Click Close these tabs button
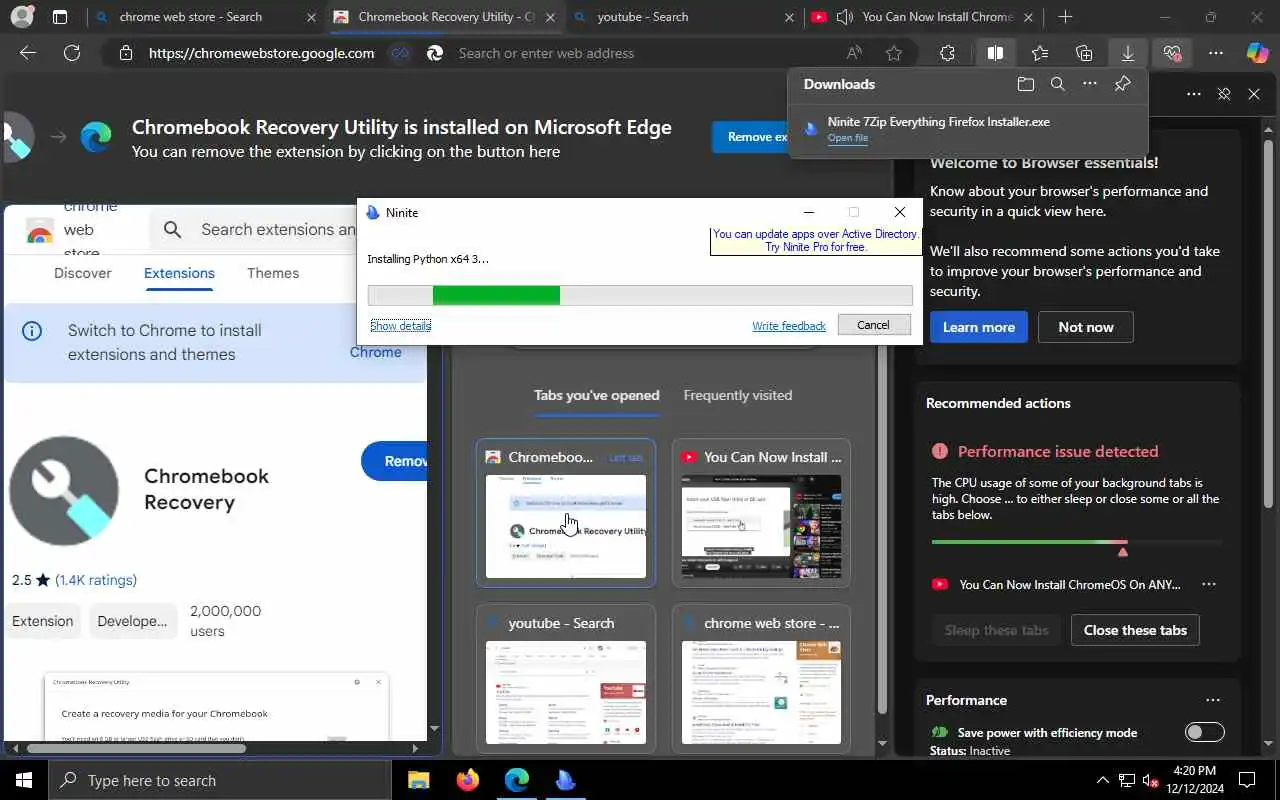This screenshot has width=1280, height=800. (x=1135, y=630)
